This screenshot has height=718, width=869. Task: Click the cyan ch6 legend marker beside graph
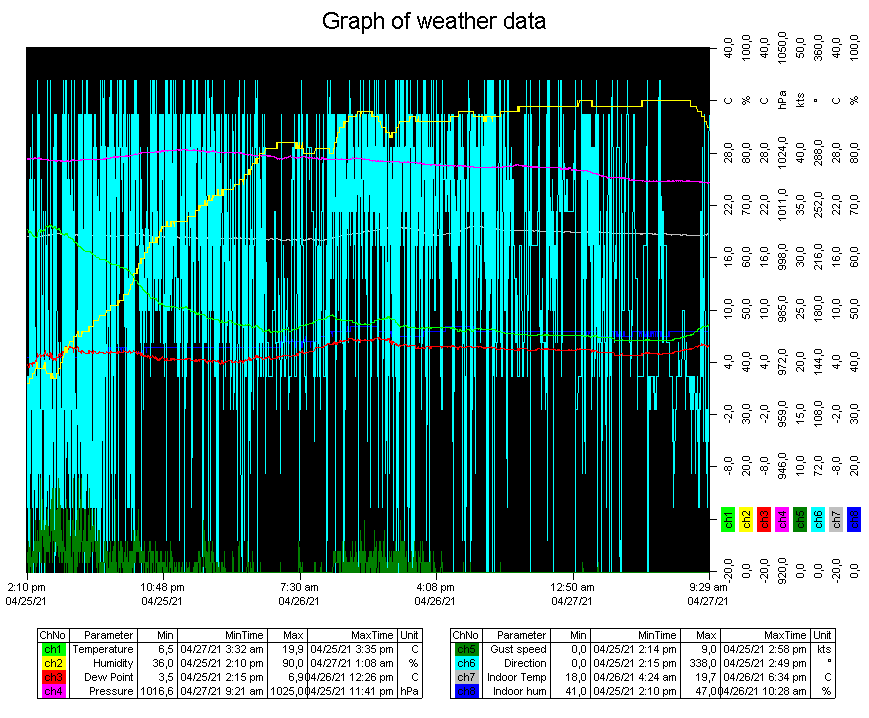click(x=818, y=519)
